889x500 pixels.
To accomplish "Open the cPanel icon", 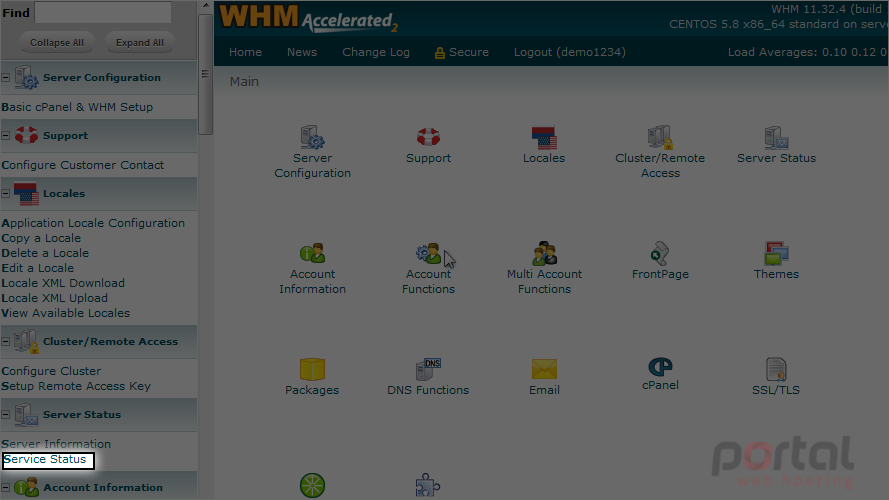I will 660,367.
